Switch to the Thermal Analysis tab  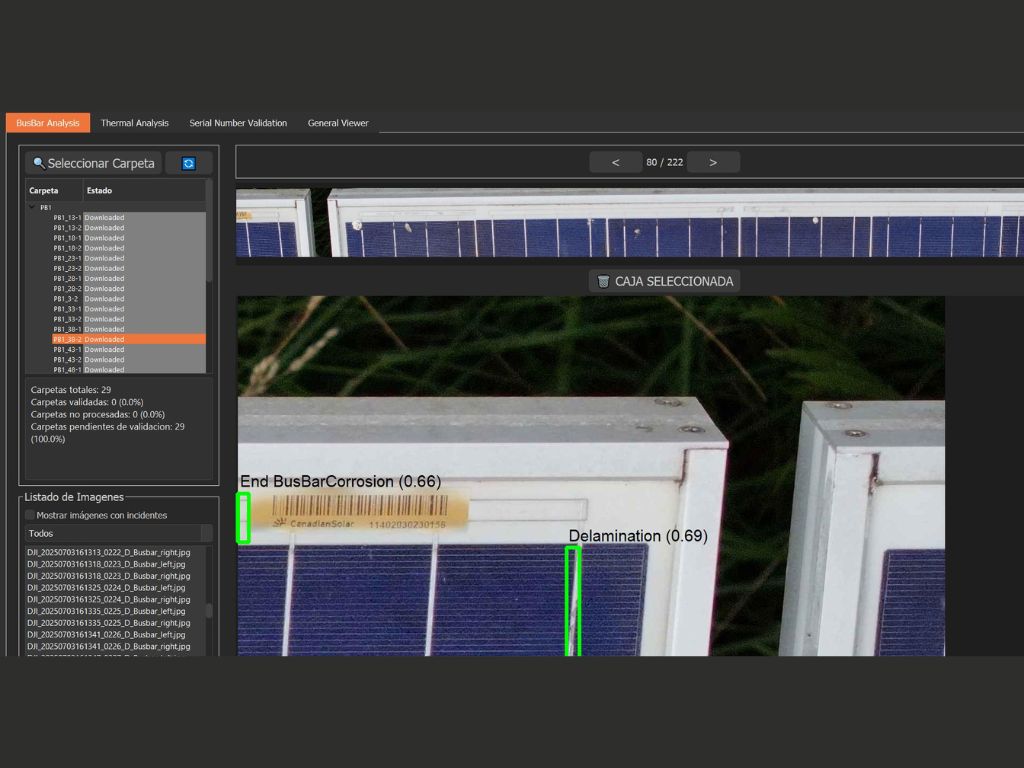pos(135,123)
